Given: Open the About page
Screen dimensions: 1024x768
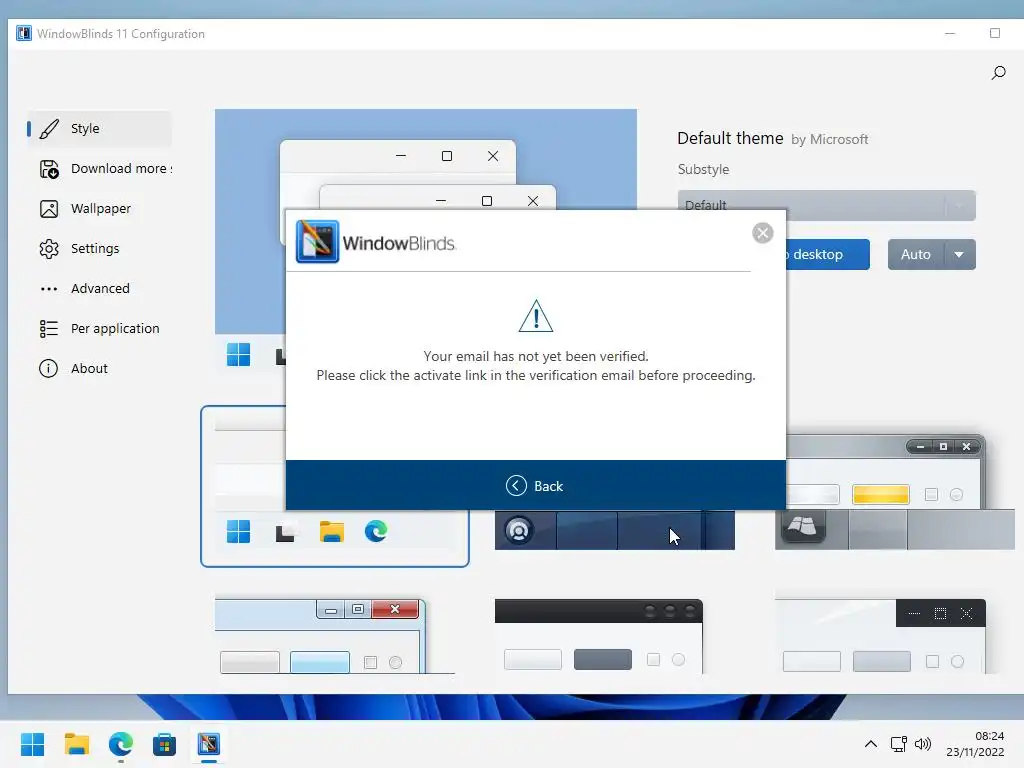Looking at the screenshot, I should pyautogui.click(x=99, y=368).
